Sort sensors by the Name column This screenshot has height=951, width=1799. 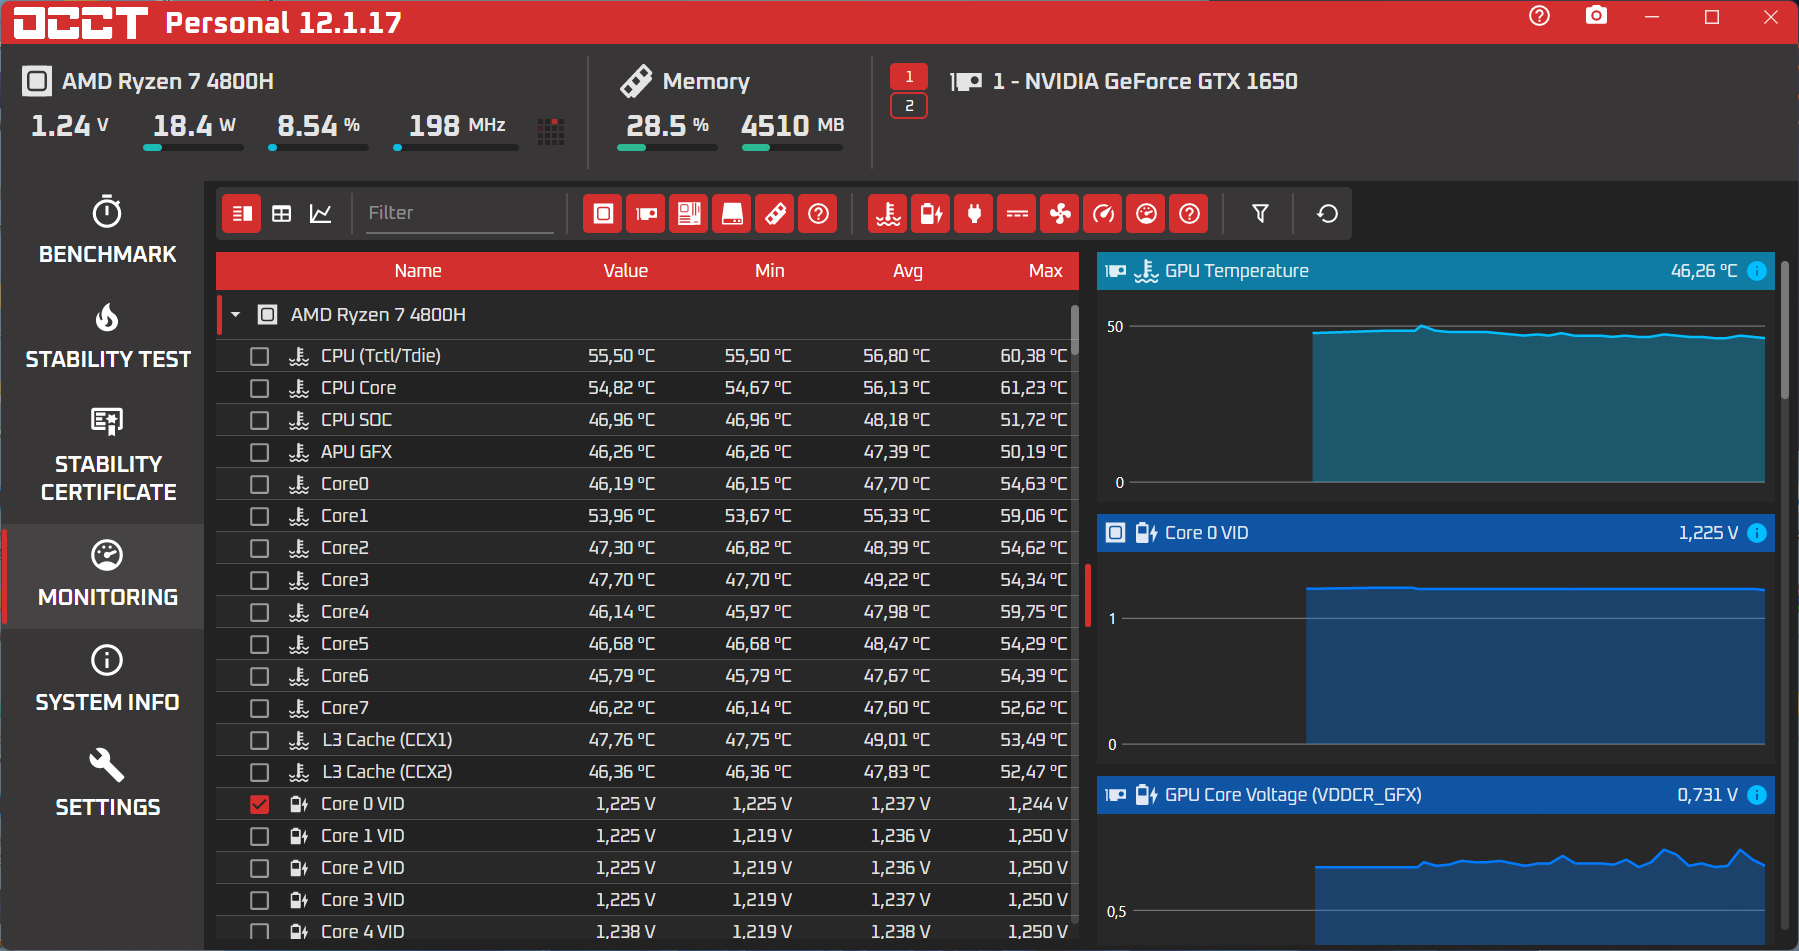click(x=418, y=271)
